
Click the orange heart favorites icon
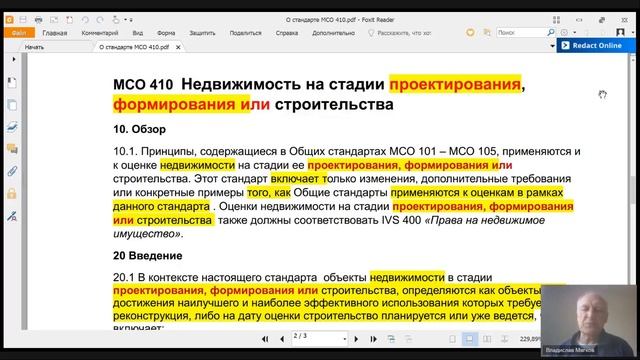[x=470, y=32]
